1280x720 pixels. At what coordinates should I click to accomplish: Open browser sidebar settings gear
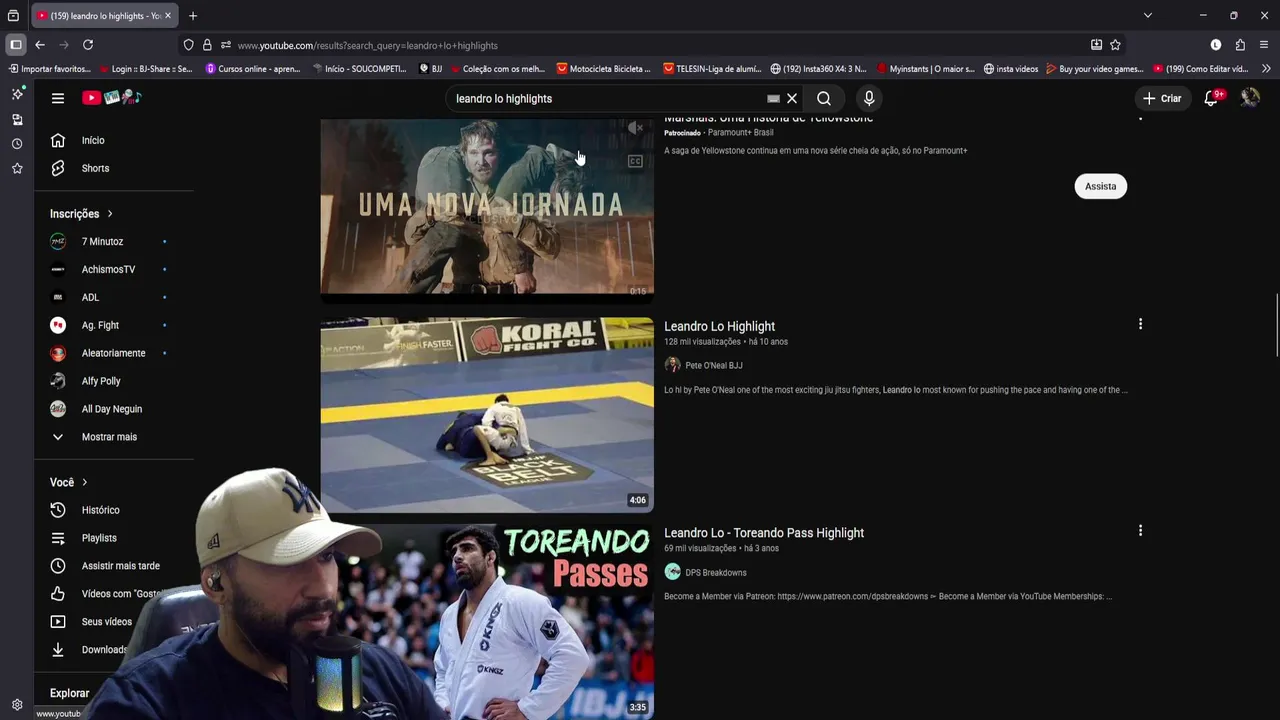coord(17,704)
